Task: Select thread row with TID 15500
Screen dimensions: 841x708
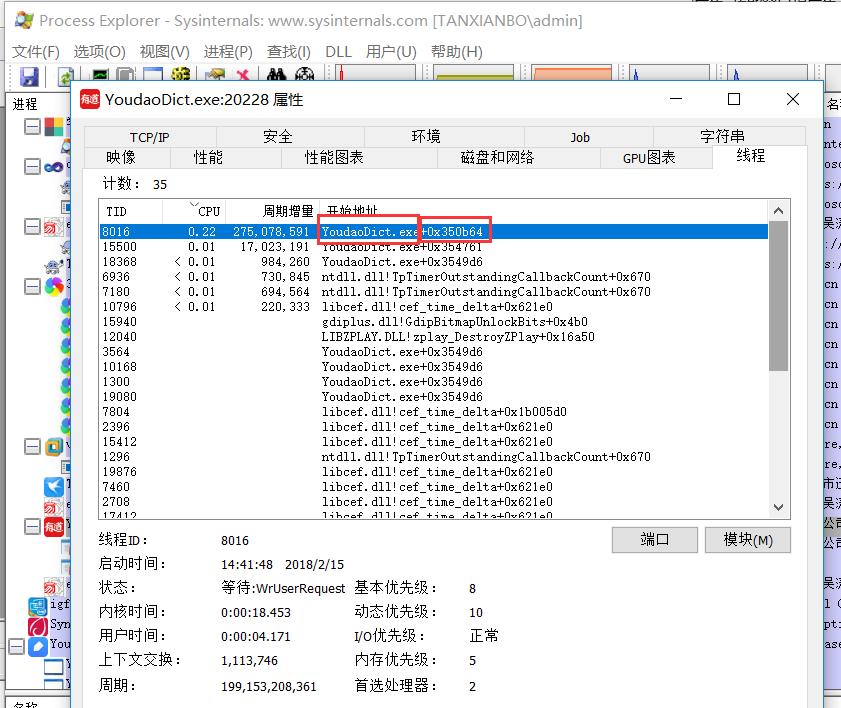Action: tap(433, 247)
